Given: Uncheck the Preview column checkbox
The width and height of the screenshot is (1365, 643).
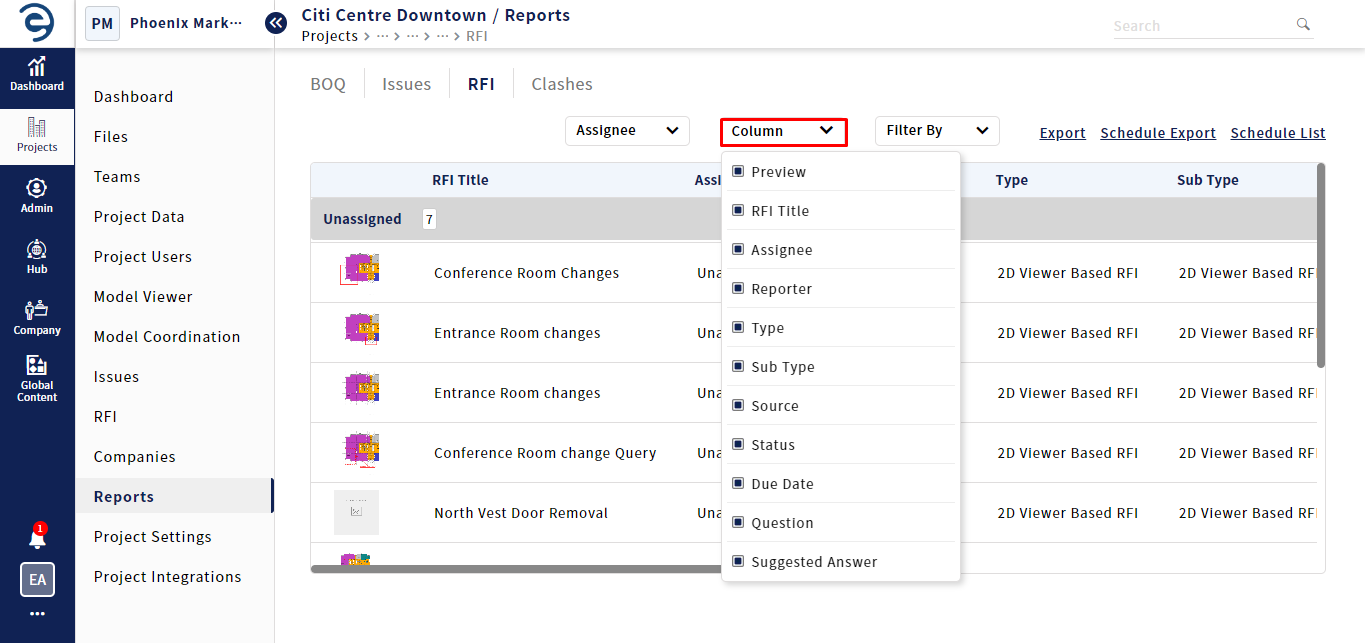Looking at the screenshot, I should point(738,172).
